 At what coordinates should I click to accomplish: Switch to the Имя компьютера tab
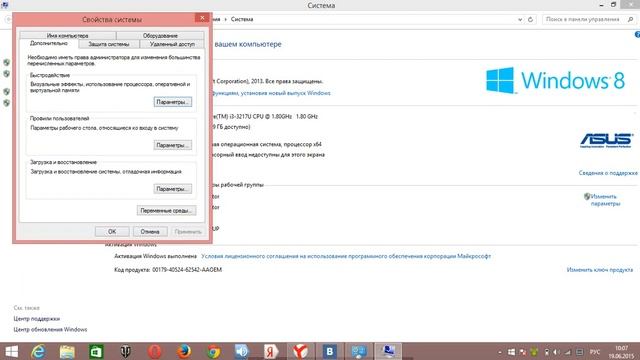coord(67,36)
